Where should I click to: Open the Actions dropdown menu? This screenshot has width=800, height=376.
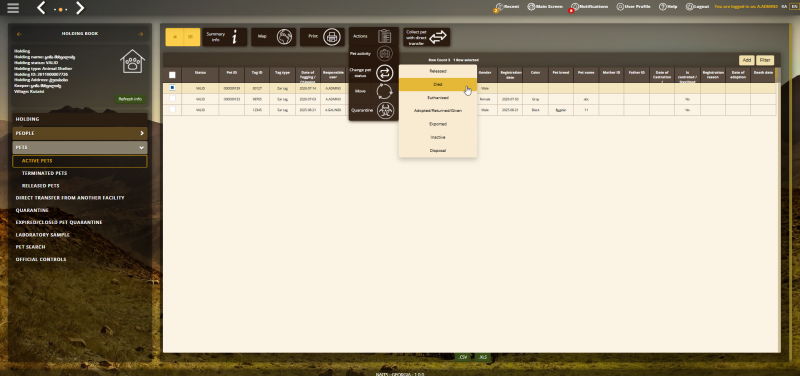(373, 36)
